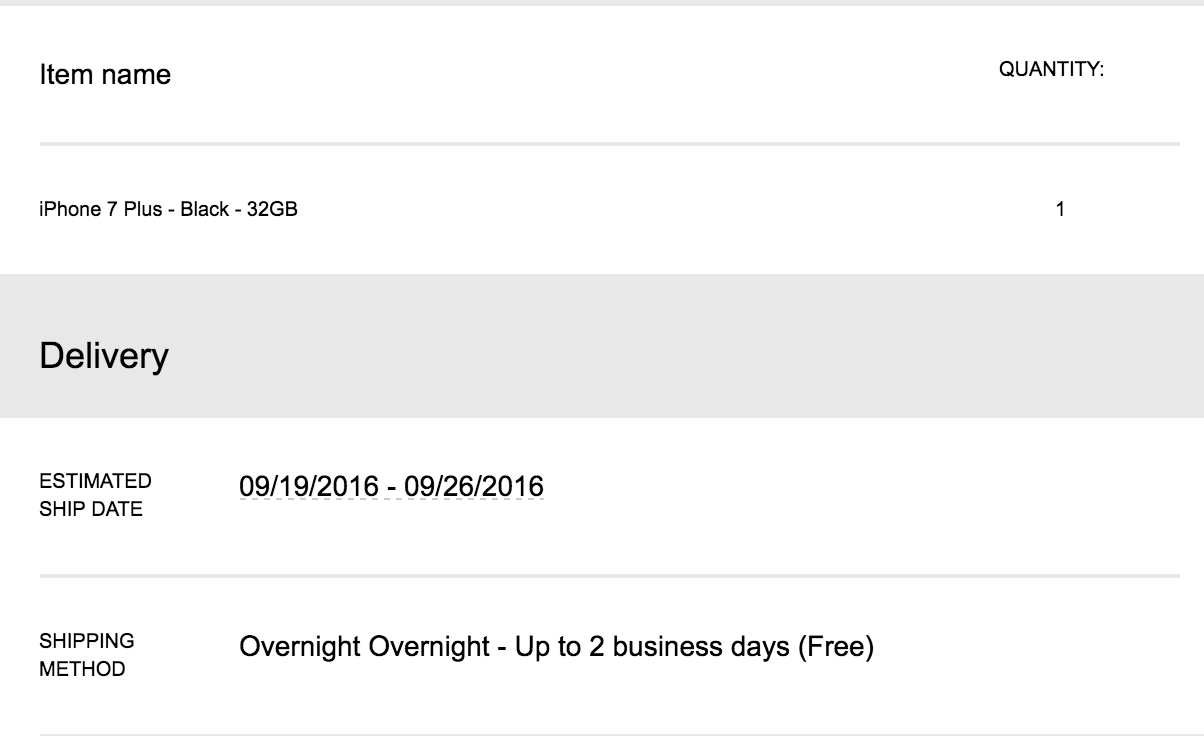This screenshot has width=1204, height=736.
Task: Click the ESTIMATED SHIP DATE label
Action: [95, 495]
